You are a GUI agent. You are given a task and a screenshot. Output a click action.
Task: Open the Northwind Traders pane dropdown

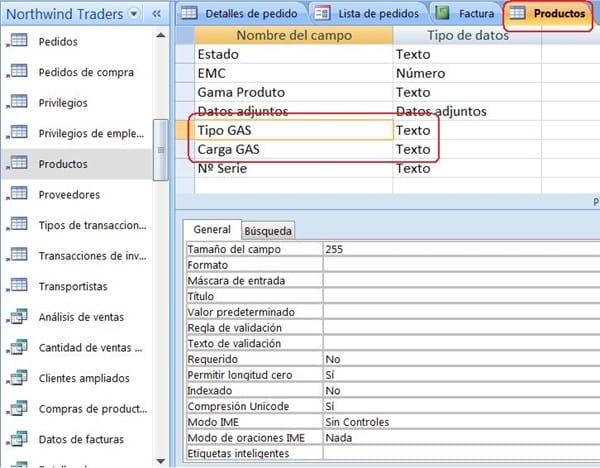click(x=134, y=14)
